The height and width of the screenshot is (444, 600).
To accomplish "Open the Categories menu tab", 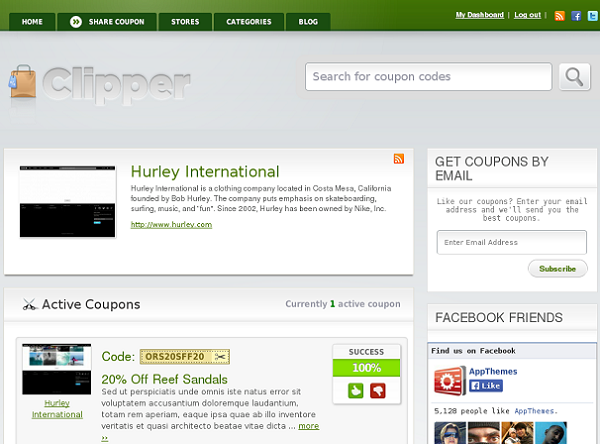I will [x=249, y=22].
